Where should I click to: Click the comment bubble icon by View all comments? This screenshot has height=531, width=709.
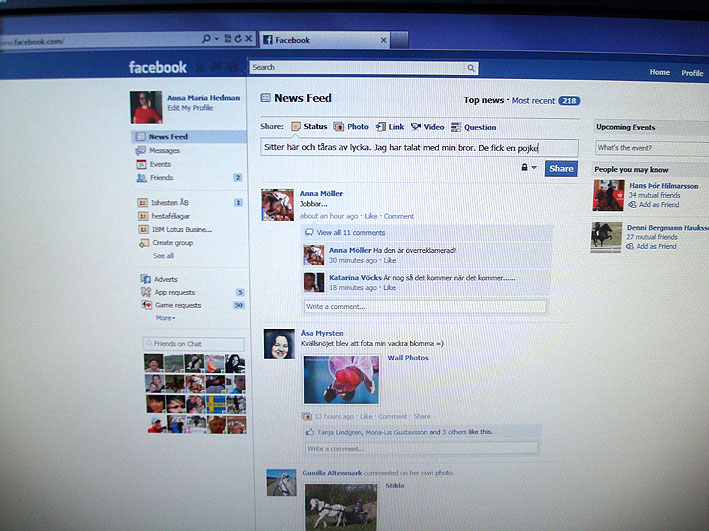[309, 232]
